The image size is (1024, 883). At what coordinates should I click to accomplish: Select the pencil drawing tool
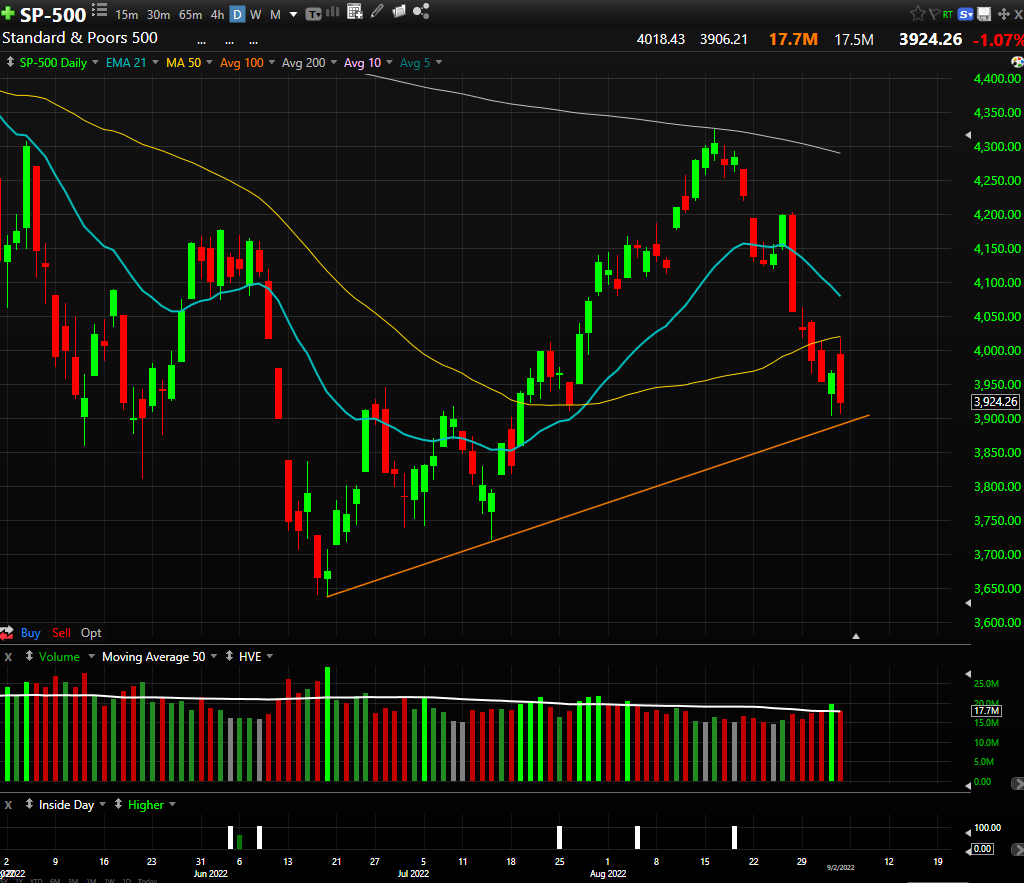[377, 11]
